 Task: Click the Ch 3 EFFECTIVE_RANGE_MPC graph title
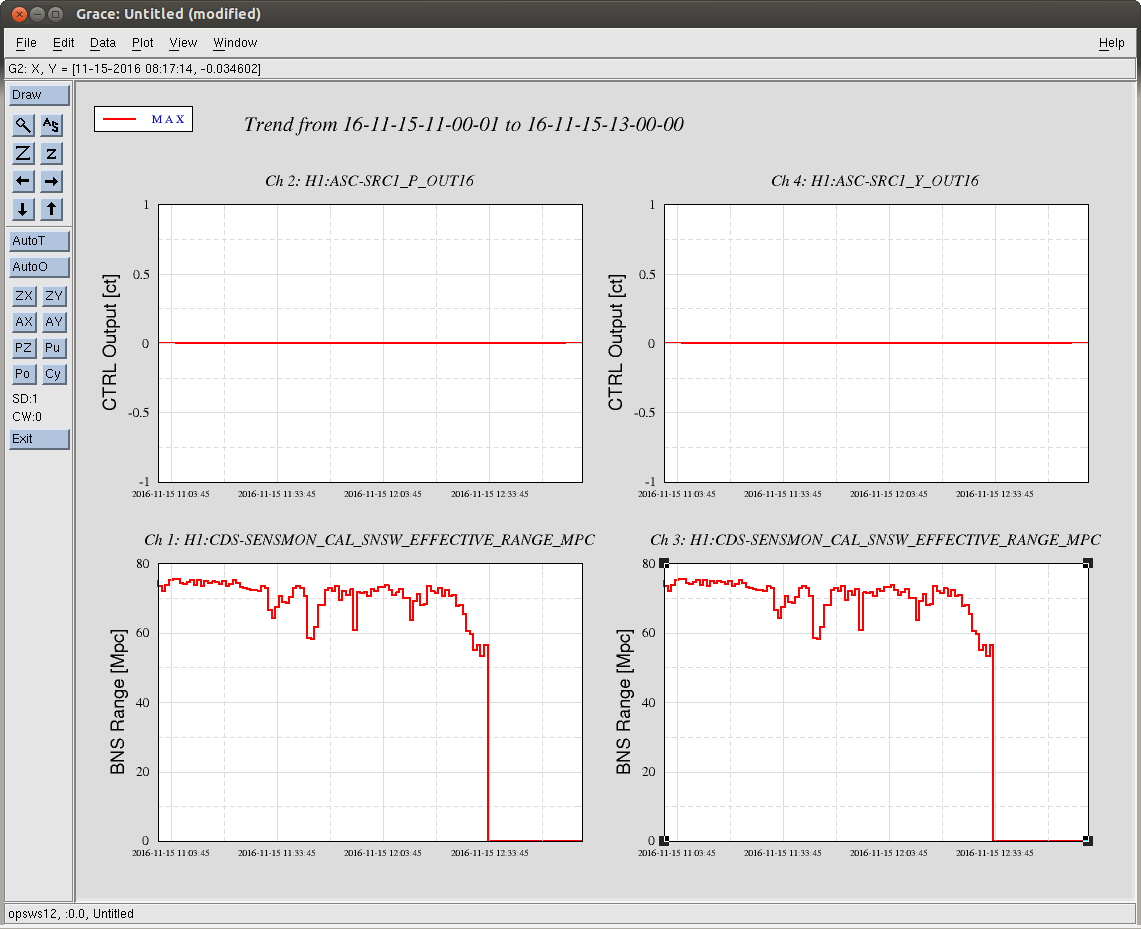(x=875, y=540)
